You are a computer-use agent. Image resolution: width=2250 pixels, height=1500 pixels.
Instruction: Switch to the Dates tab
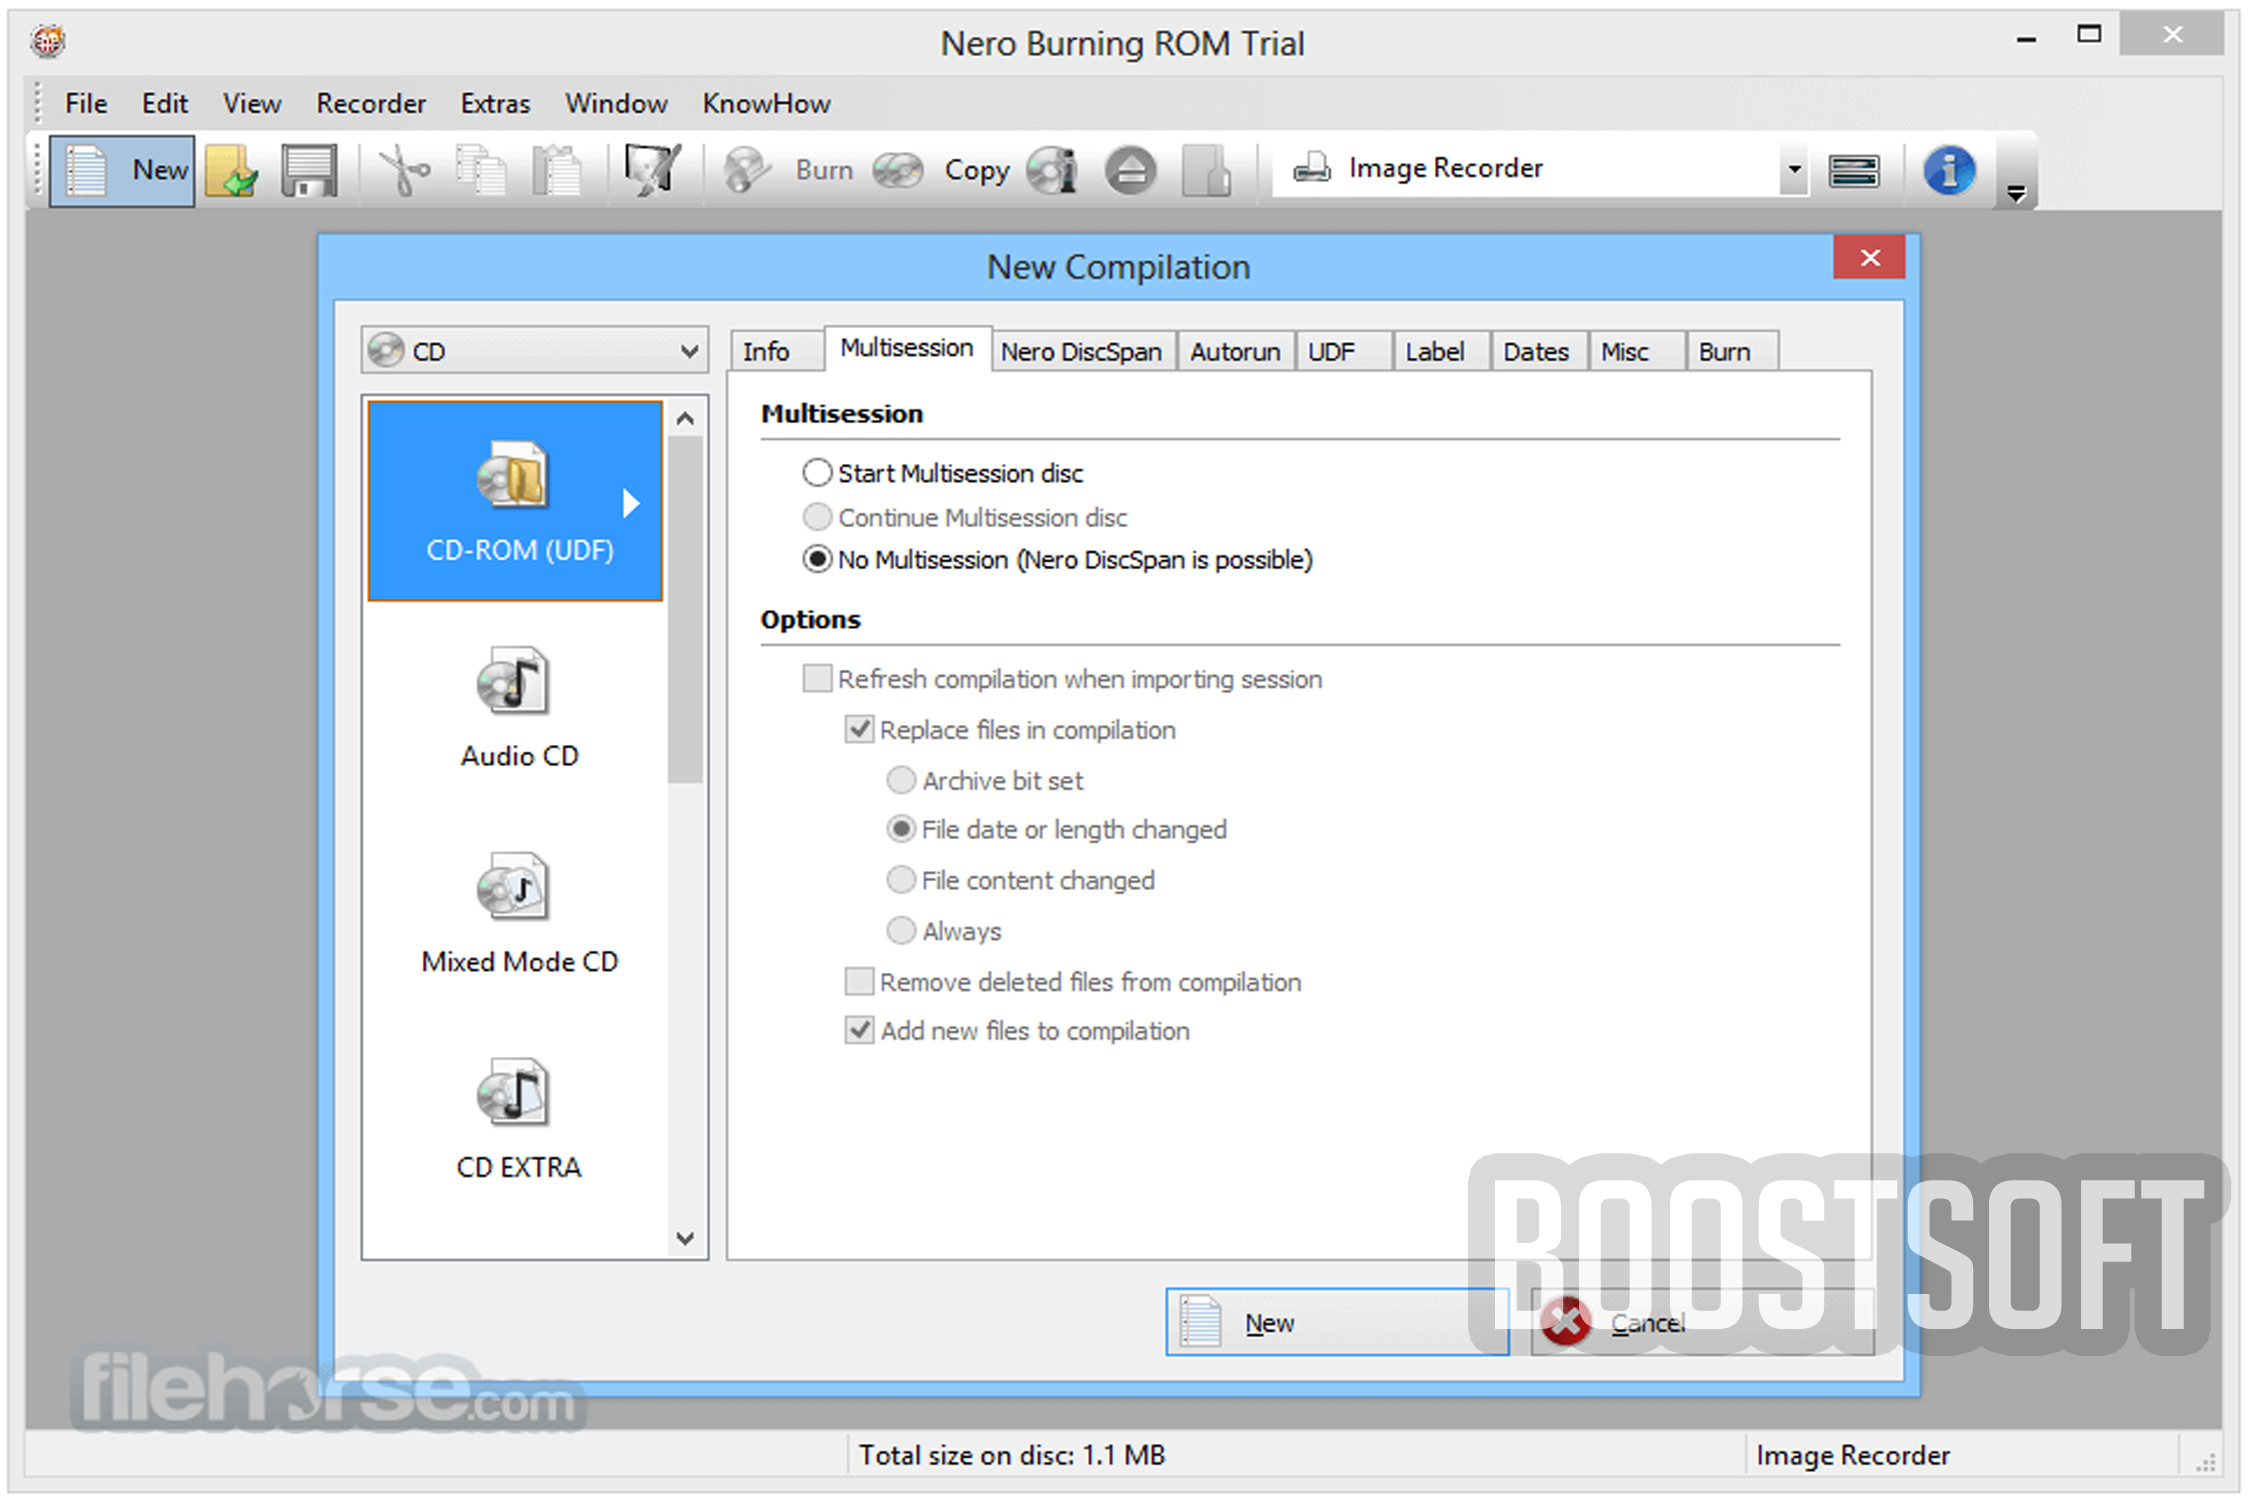point(1539,352)
